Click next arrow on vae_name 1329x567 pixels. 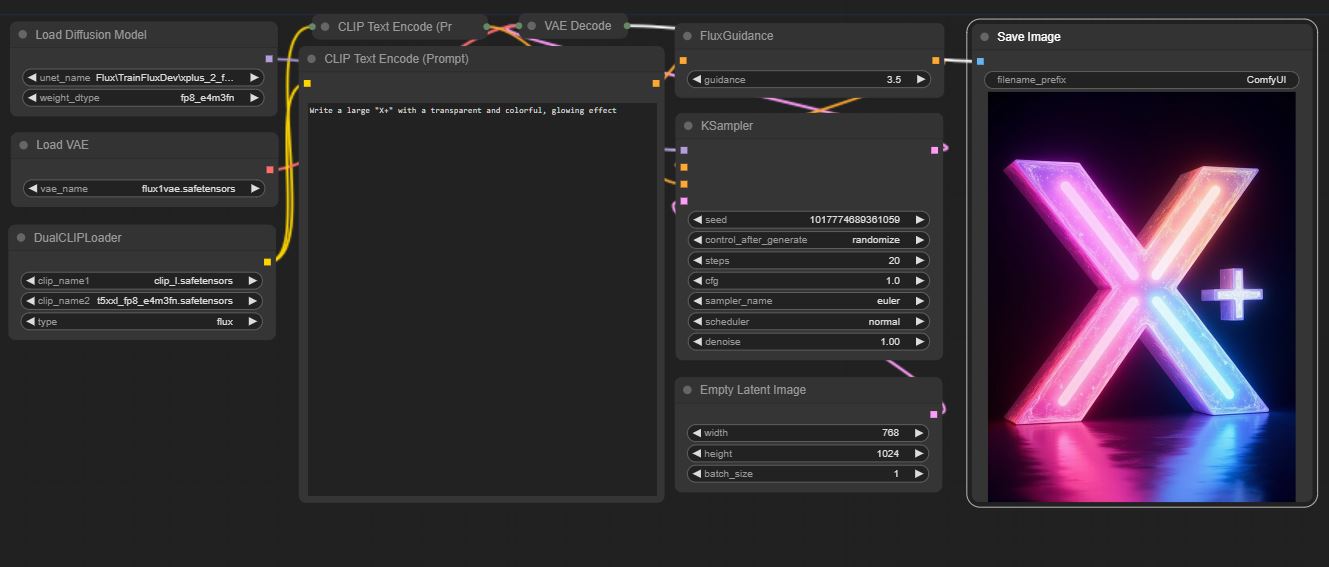pos(255,188)
